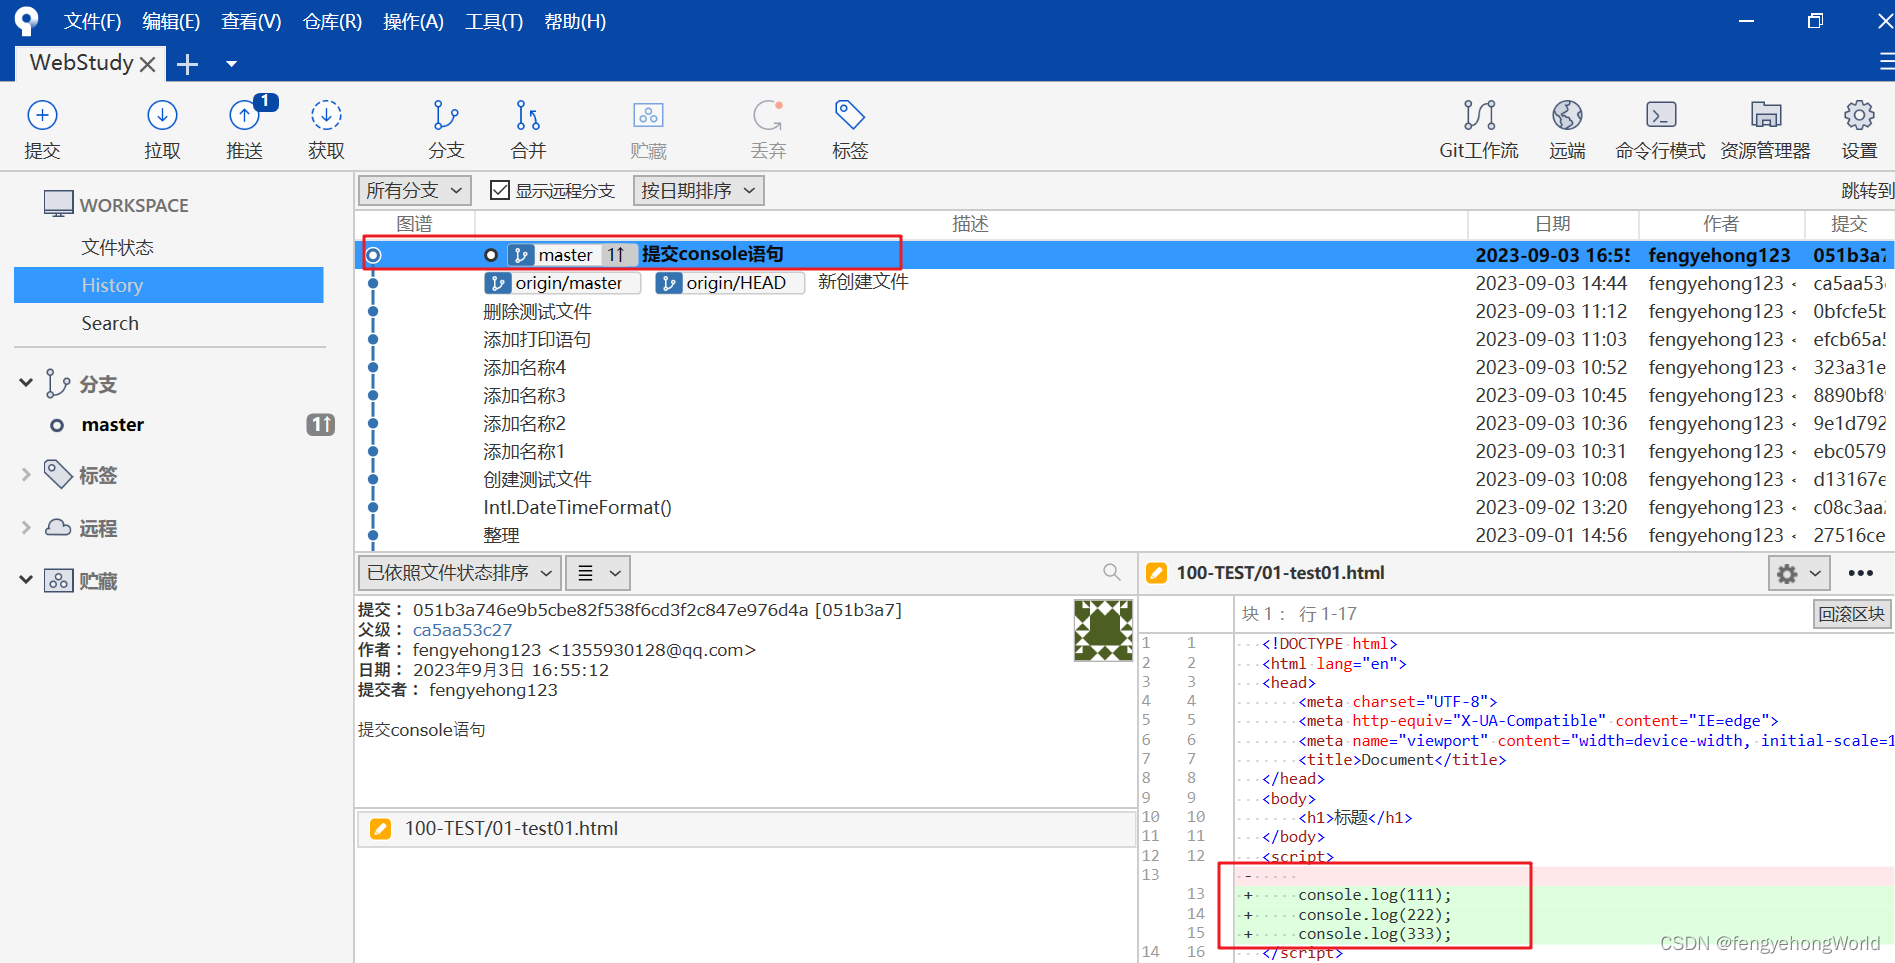Image resolution: width=1895 pixels, height=963 pixels.
Task: Collapse the 贮藏 section in sidebar
Action: click(26, 580)
